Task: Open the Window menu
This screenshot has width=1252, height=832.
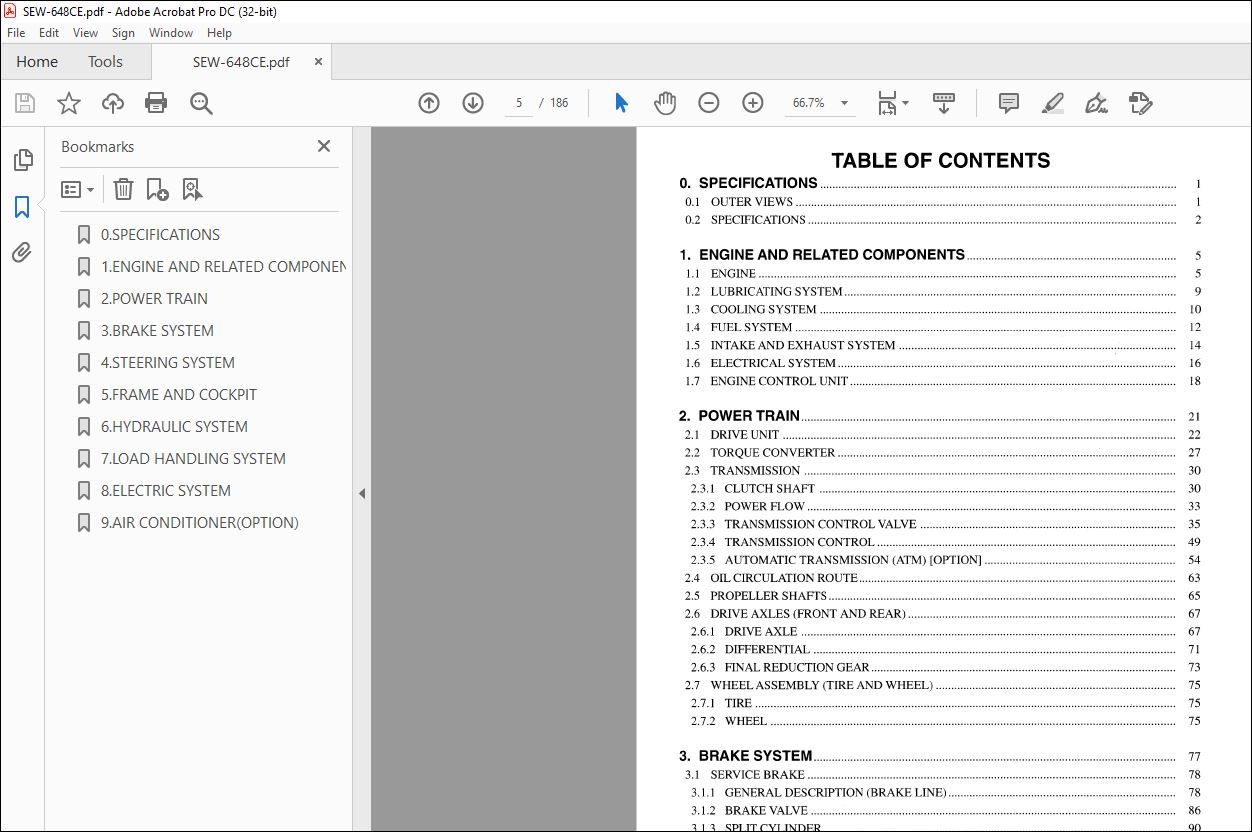Action: (171, 33)
